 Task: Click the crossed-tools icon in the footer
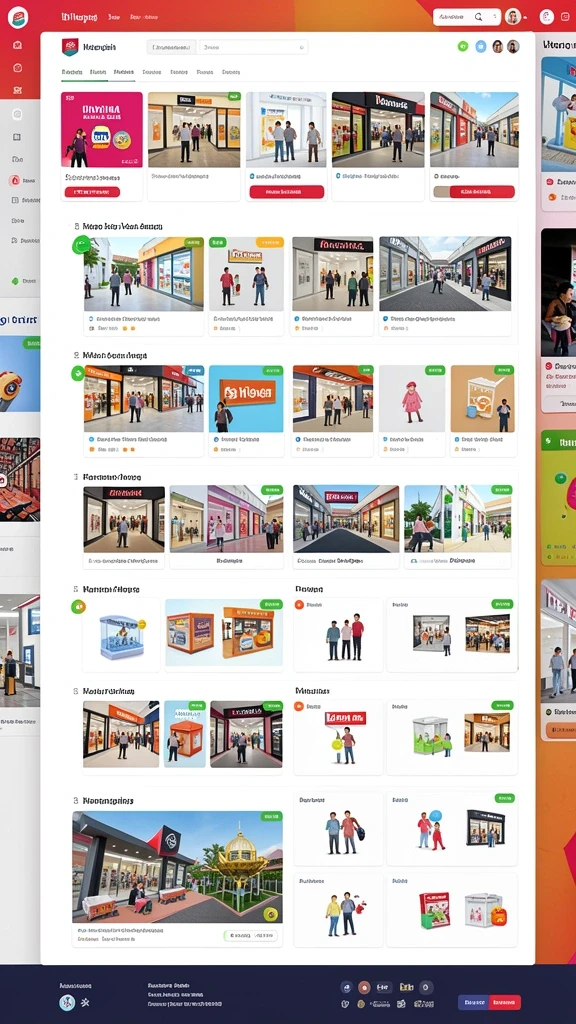(x=85, y=1002)
